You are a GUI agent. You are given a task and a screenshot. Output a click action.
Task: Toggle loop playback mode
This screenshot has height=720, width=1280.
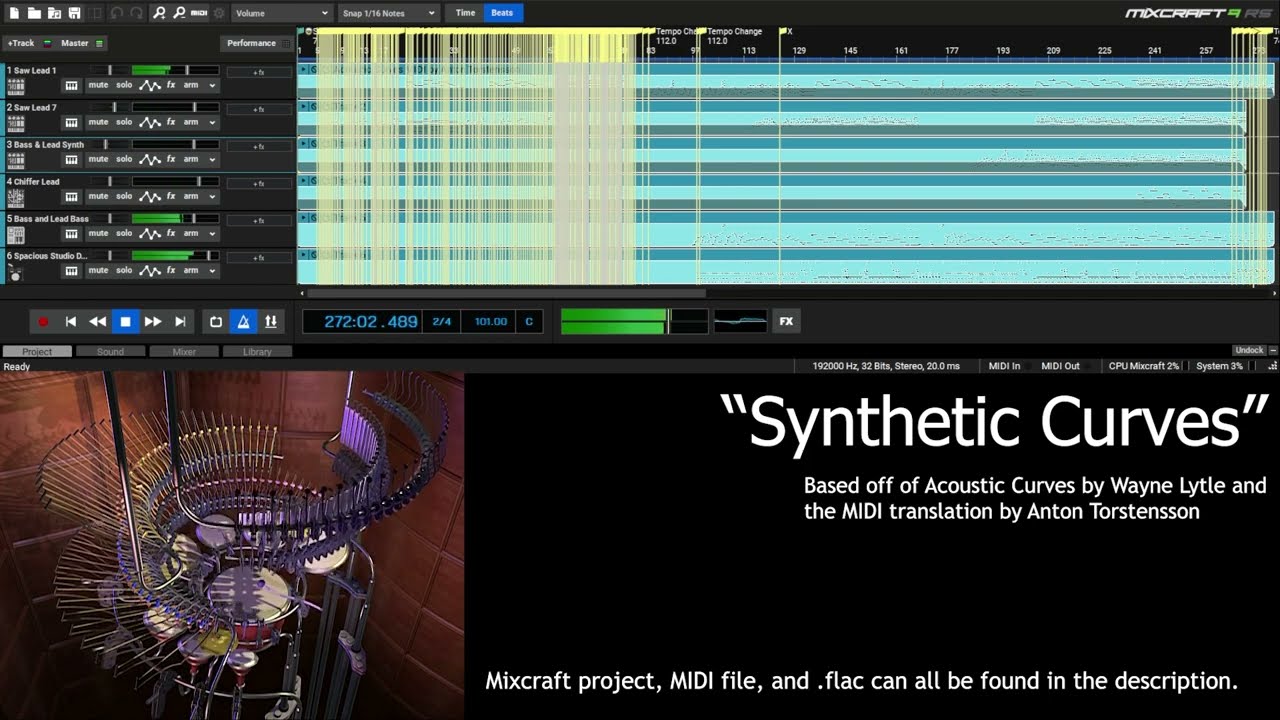pyautogui.click(x=215, y=321)
